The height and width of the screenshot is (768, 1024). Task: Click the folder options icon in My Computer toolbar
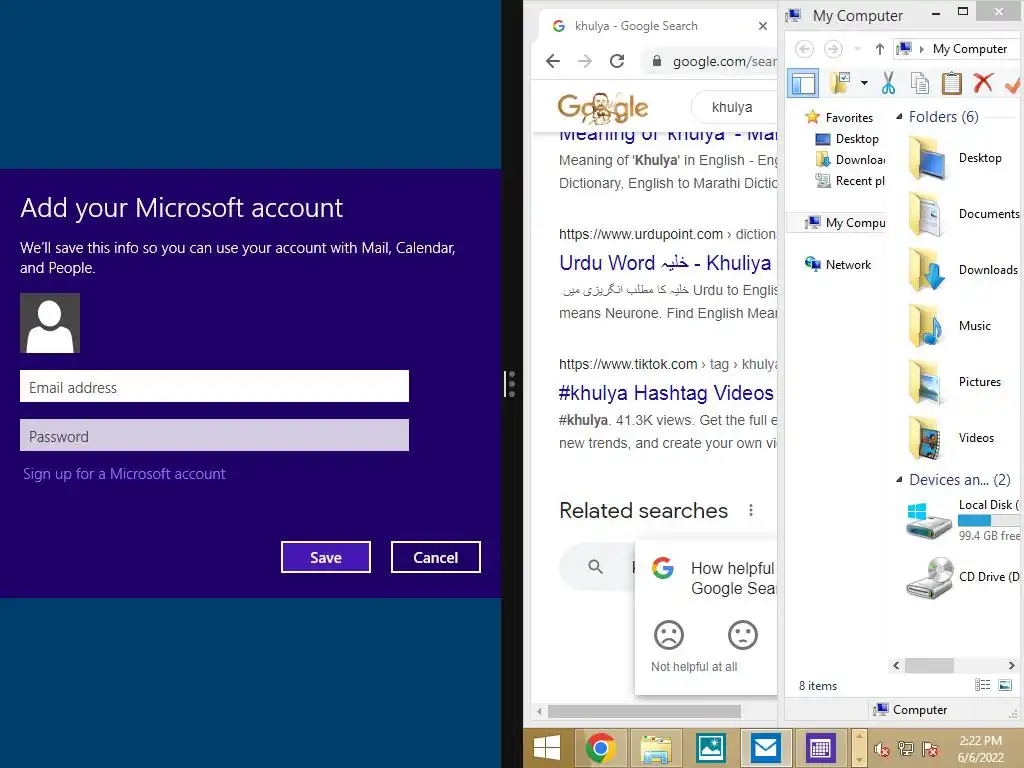click(840, 82)
